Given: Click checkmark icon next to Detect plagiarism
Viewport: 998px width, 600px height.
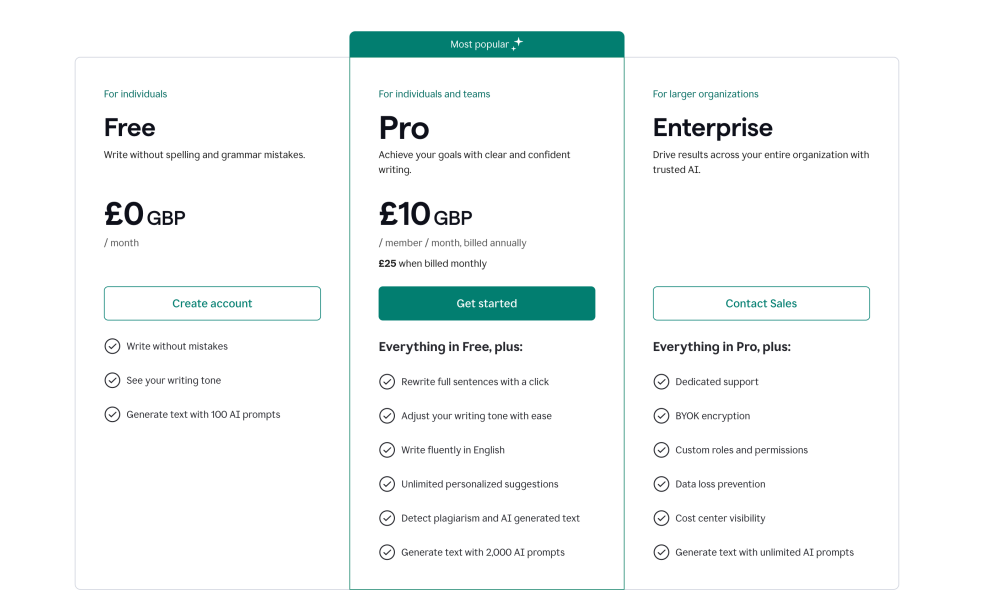Looking at the screenshot, I should (x=387, y=518).
